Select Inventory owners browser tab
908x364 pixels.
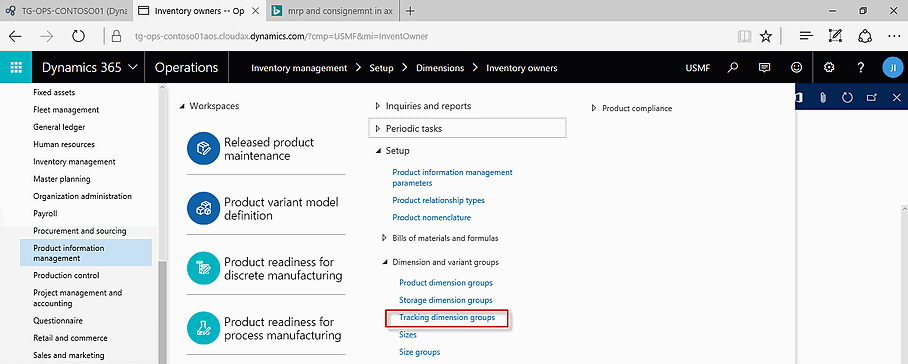point(200,11)
